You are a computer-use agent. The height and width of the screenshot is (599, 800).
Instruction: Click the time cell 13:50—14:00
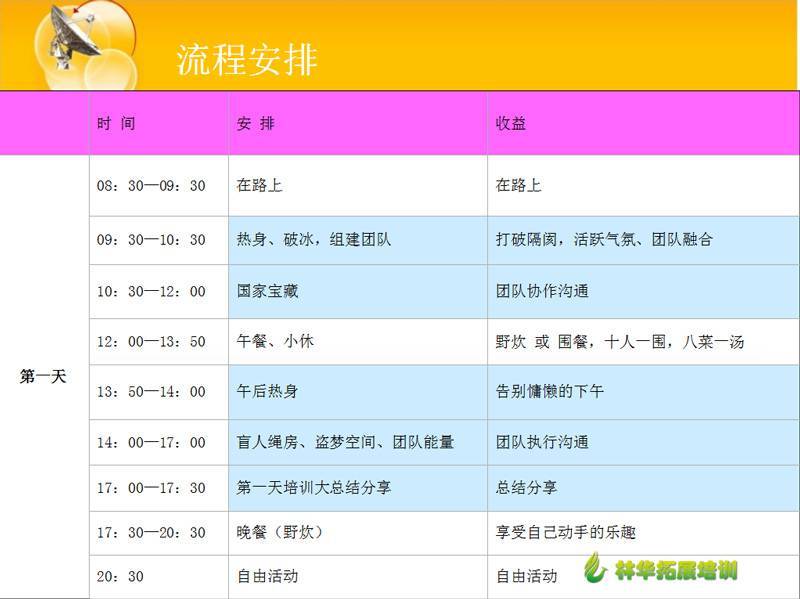pyautogui.click(x=159, y=392)
